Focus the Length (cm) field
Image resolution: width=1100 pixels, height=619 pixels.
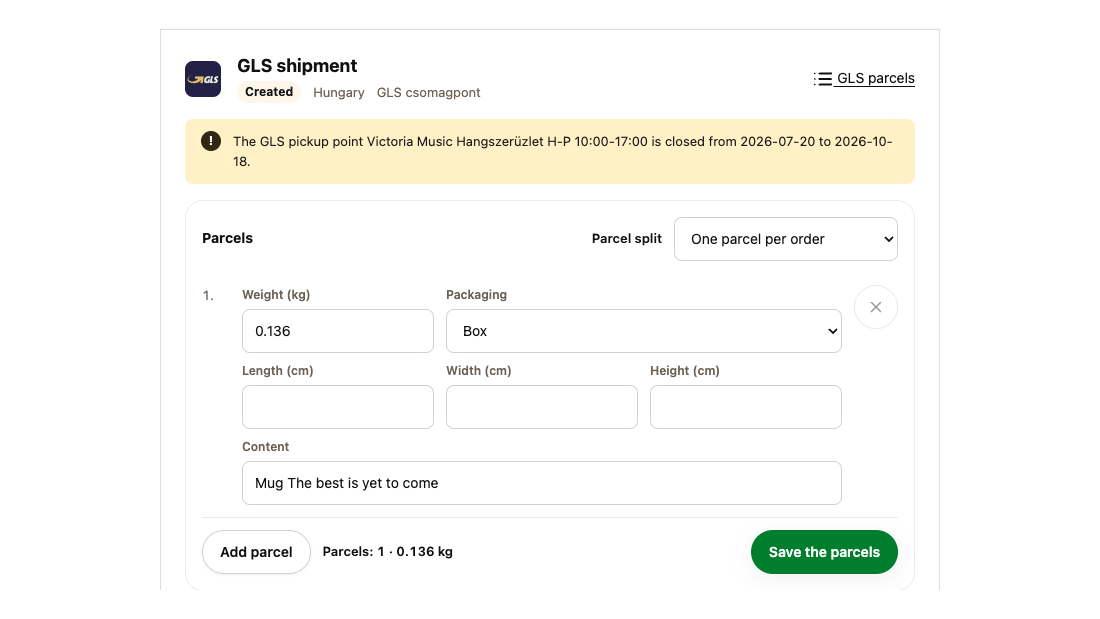pos(337,407)
